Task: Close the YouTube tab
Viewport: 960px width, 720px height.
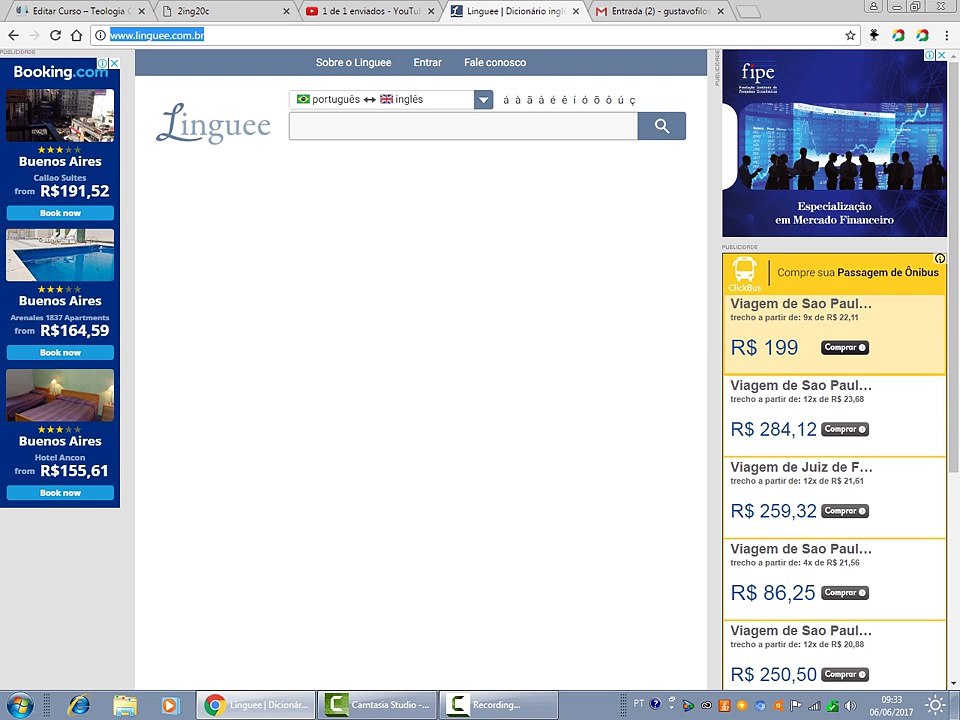Action: click(431, 11)
